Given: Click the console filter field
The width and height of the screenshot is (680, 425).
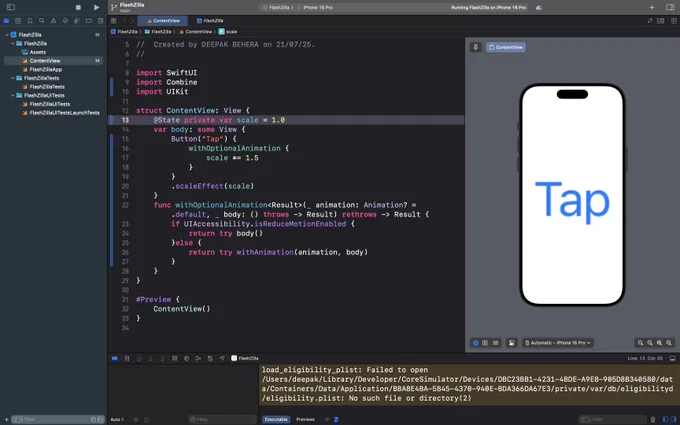Looking at the screenshot, I should click(612, 419).
